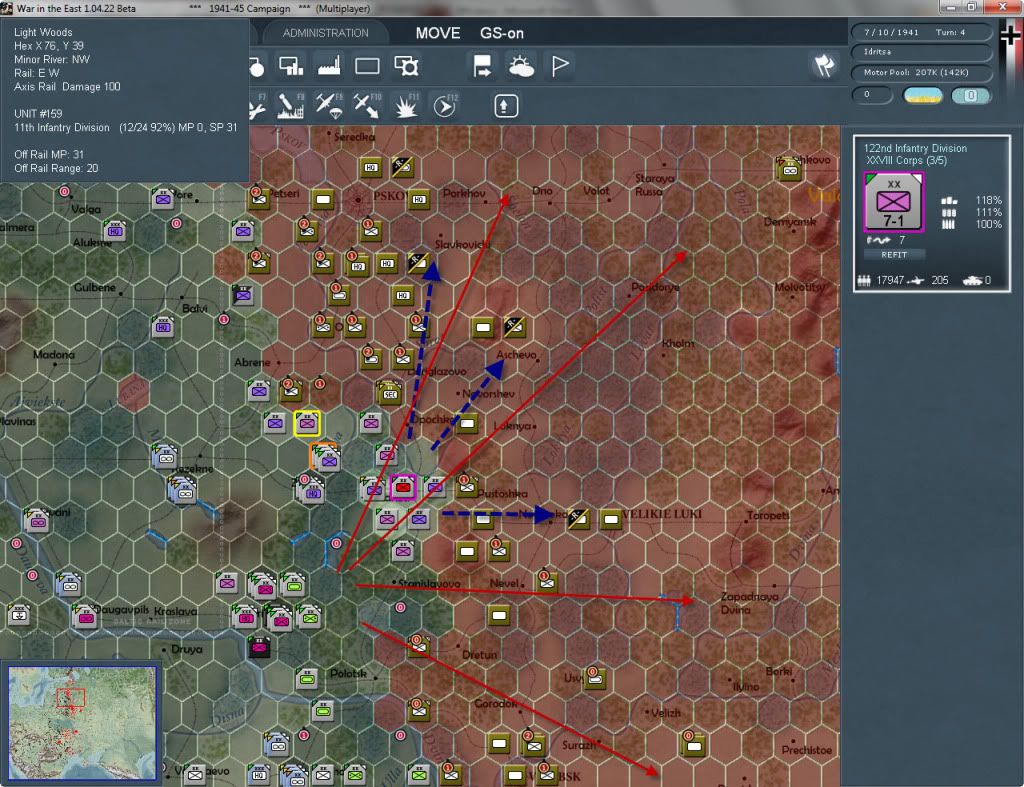Click the MOVE mode label
1024x787 pixels.
tap(438, 33)
